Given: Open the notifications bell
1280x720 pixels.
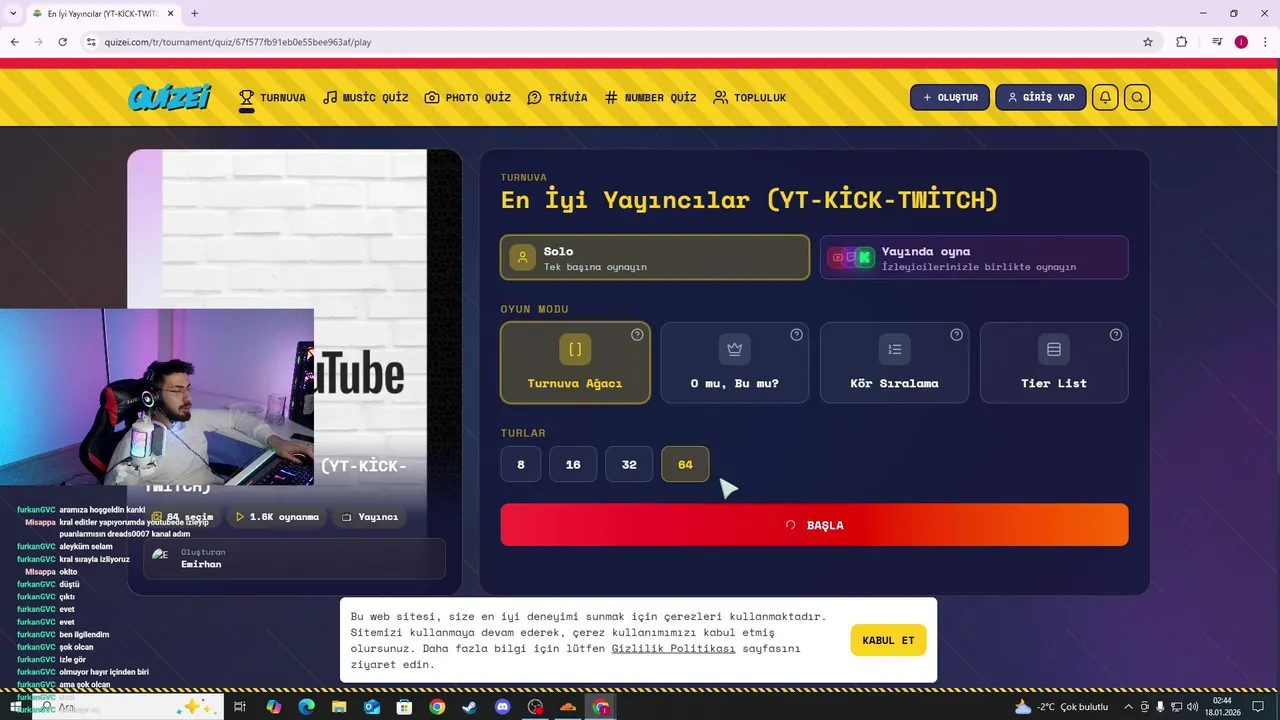Looking at the screenshot, I should coord(1105,97).
